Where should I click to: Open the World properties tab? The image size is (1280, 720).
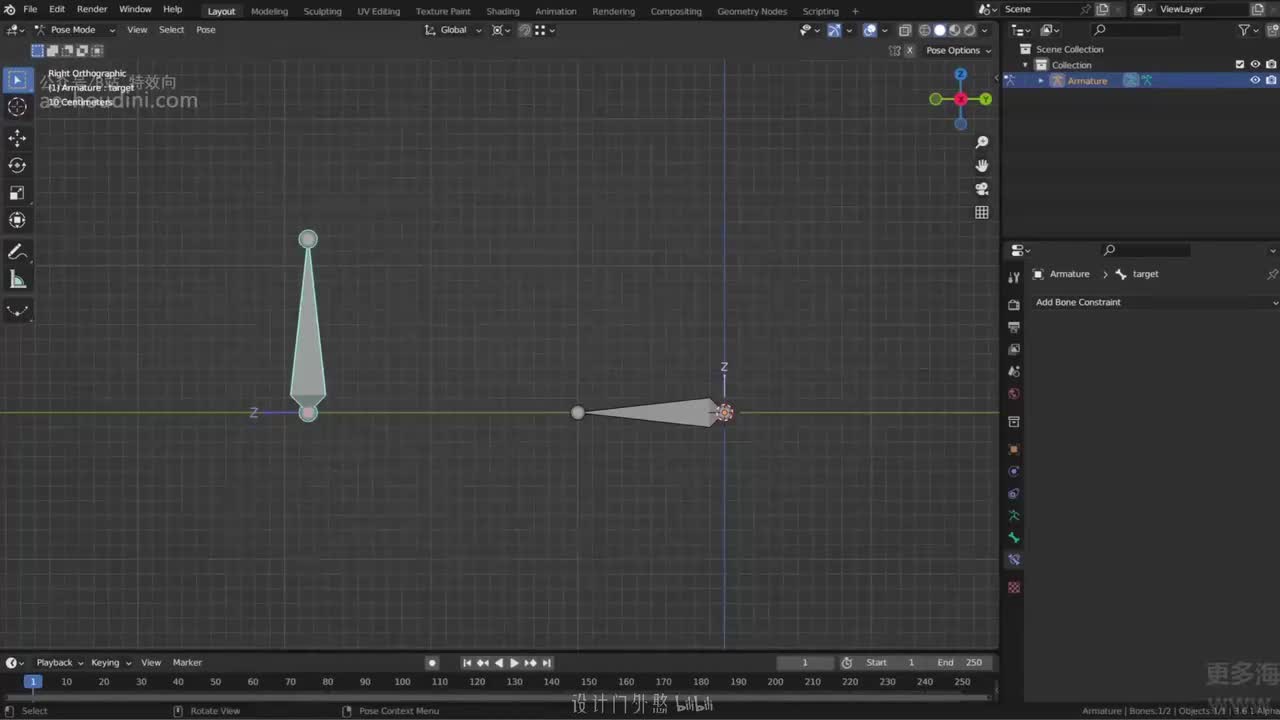(1014, 394)
